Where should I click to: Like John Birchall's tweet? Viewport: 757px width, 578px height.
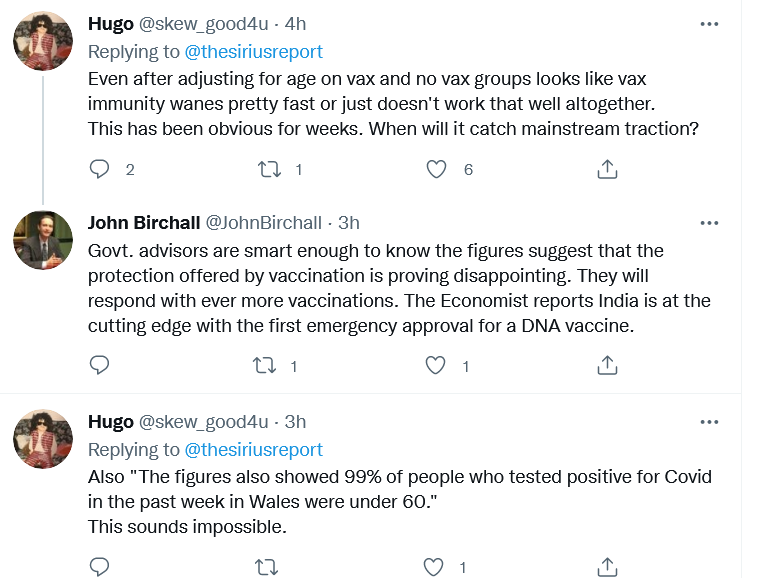coord(436,366)
